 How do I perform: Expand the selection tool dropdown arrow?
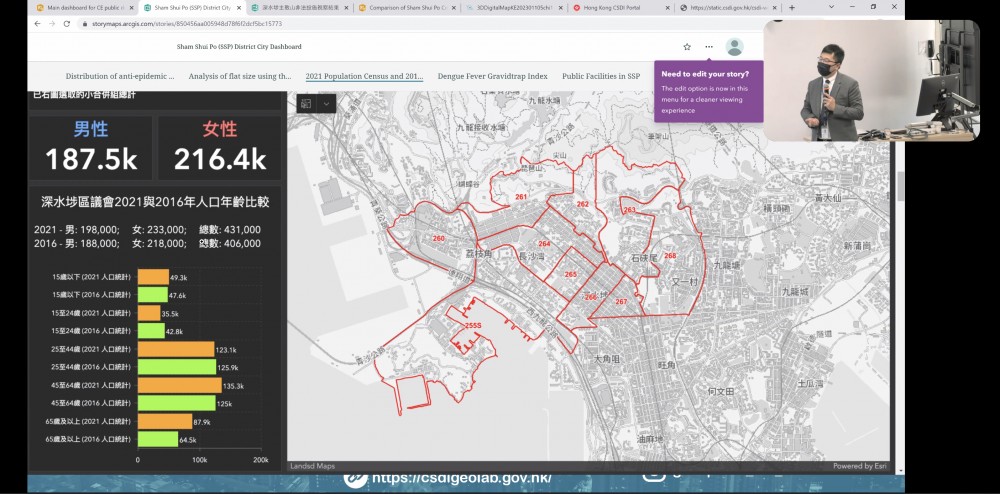click(326, 104)
